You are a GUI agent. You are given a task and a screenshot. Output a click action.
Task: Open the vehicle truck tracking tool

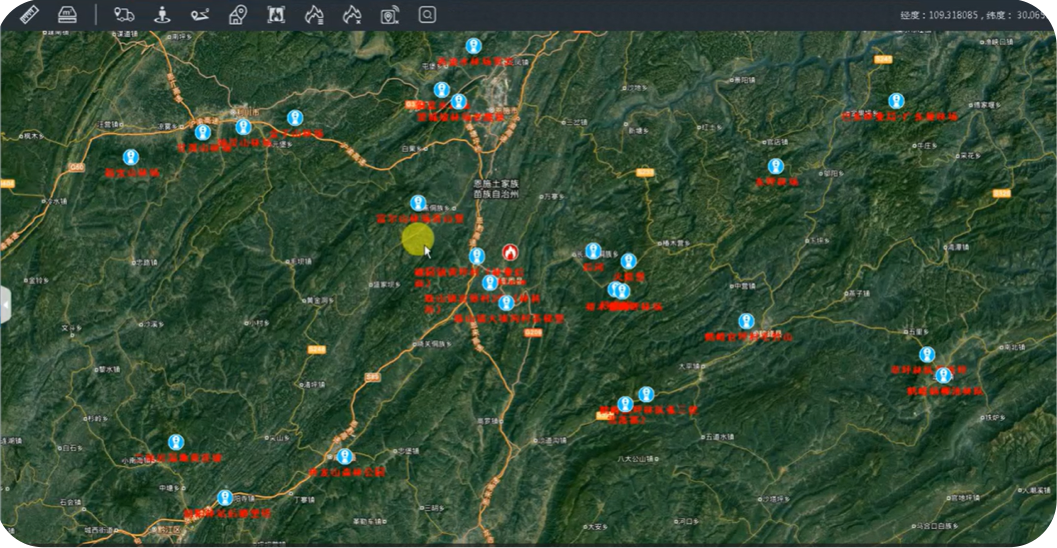[124, 14]
